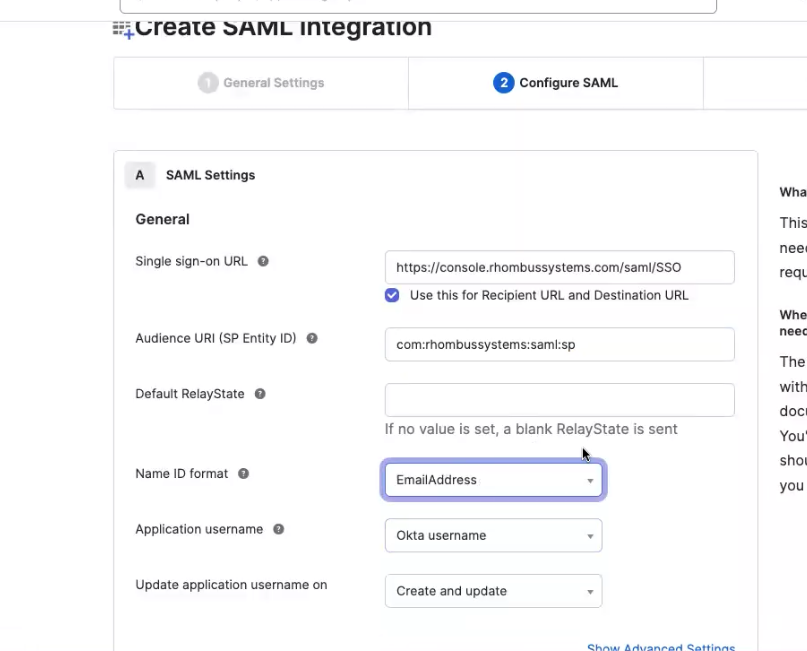Click the Audience URI input field

[x=559, y=344]
